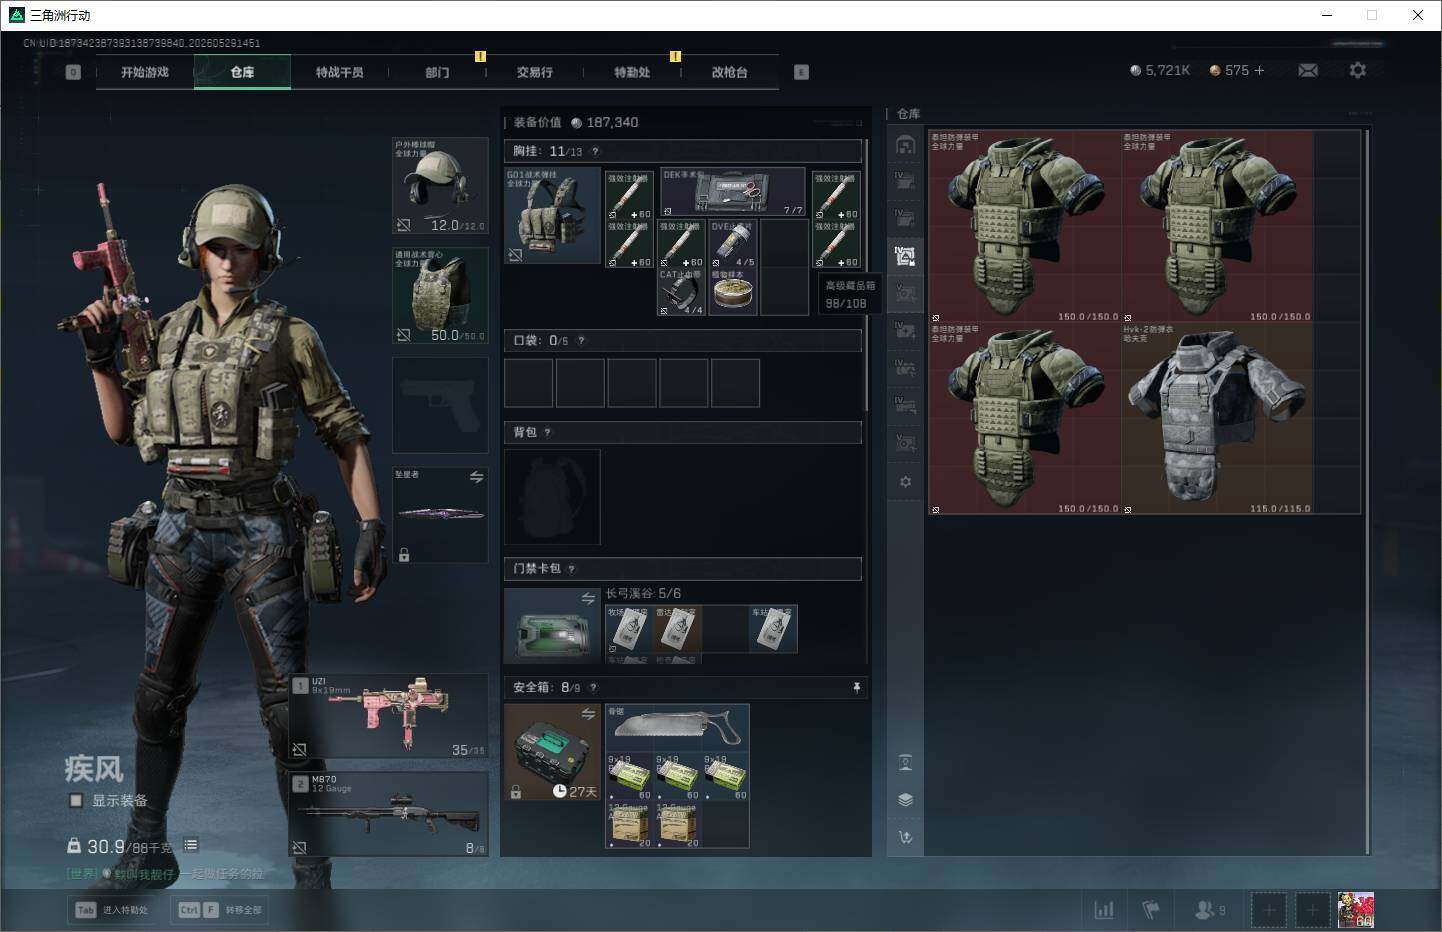The height and width of the screenshot is (932, 1442).
Task: Select the DEK surgery kit item
Action: [x=732, y=191]
